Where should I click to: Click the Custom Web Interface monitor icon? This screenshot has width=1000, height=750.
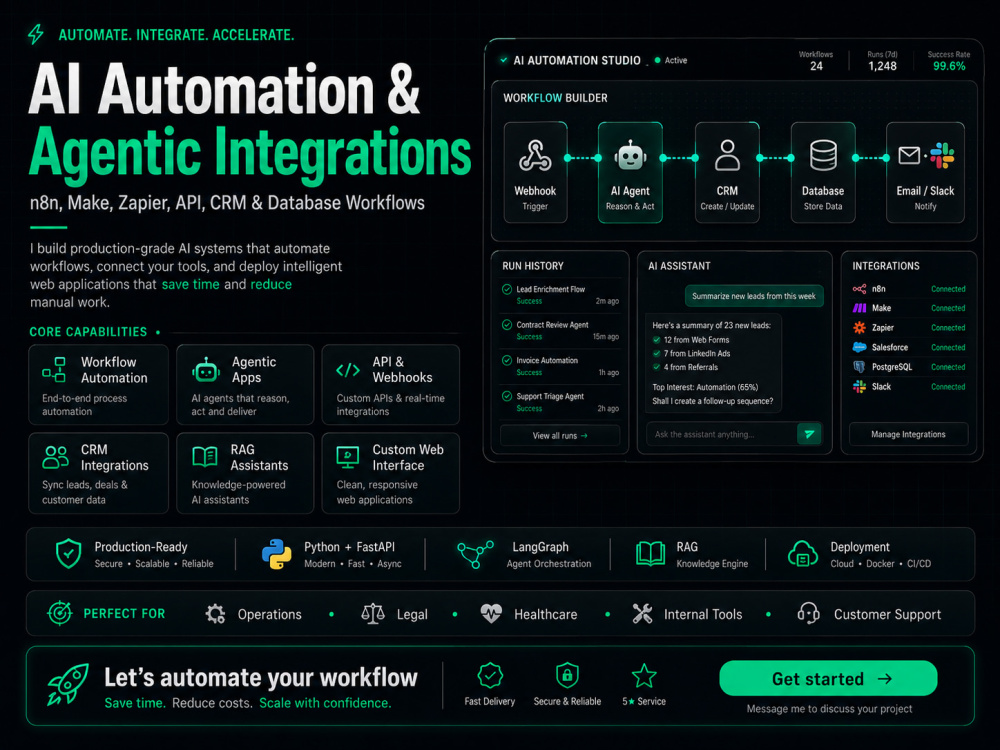pyautogui.click(x=348, y=457)
